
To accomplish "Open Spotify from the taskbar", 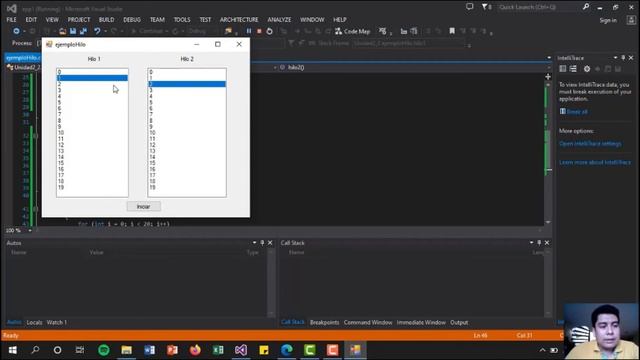I will pyautogui.click(x=104, y=350).
